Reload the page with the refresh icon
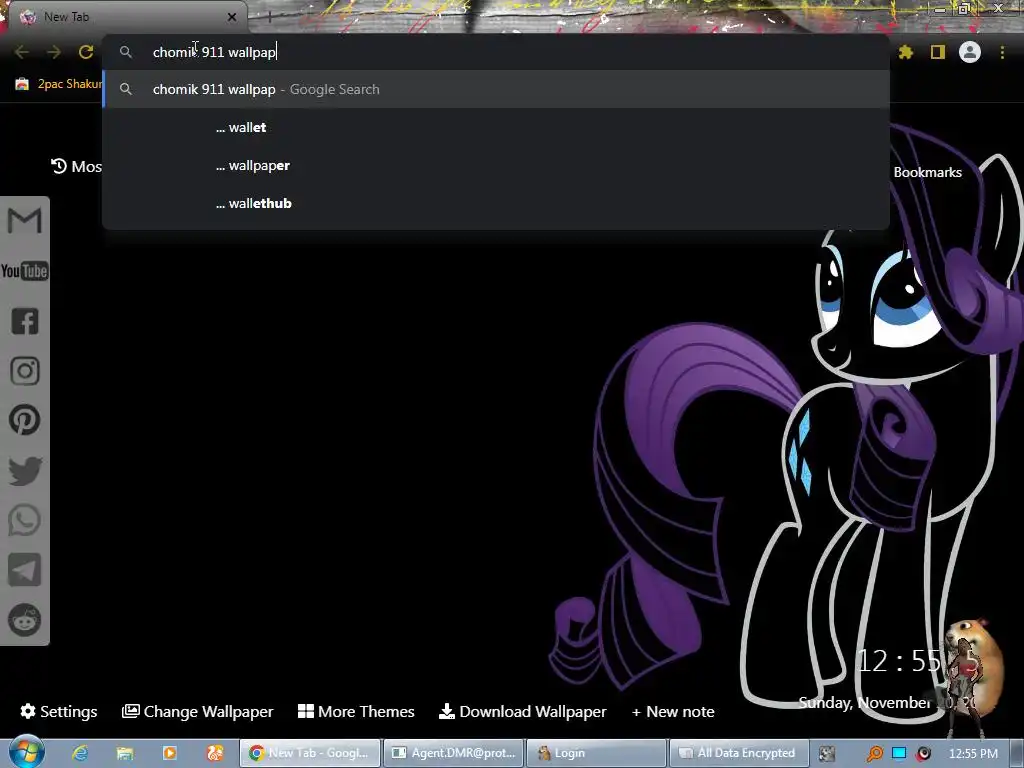Image resolution: width=1024 pixels, height=768 pixels. pos(86,52)
